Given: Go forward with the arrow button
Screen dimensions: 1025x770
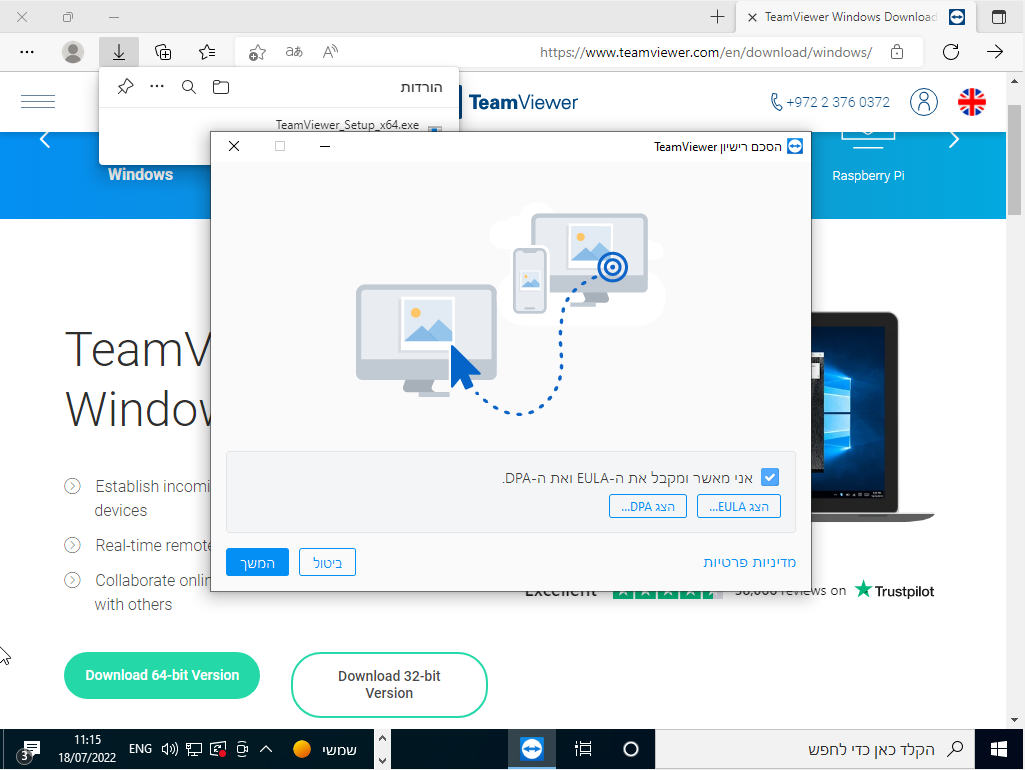Looking at the screenshot, I should click(x=995, y=52).
